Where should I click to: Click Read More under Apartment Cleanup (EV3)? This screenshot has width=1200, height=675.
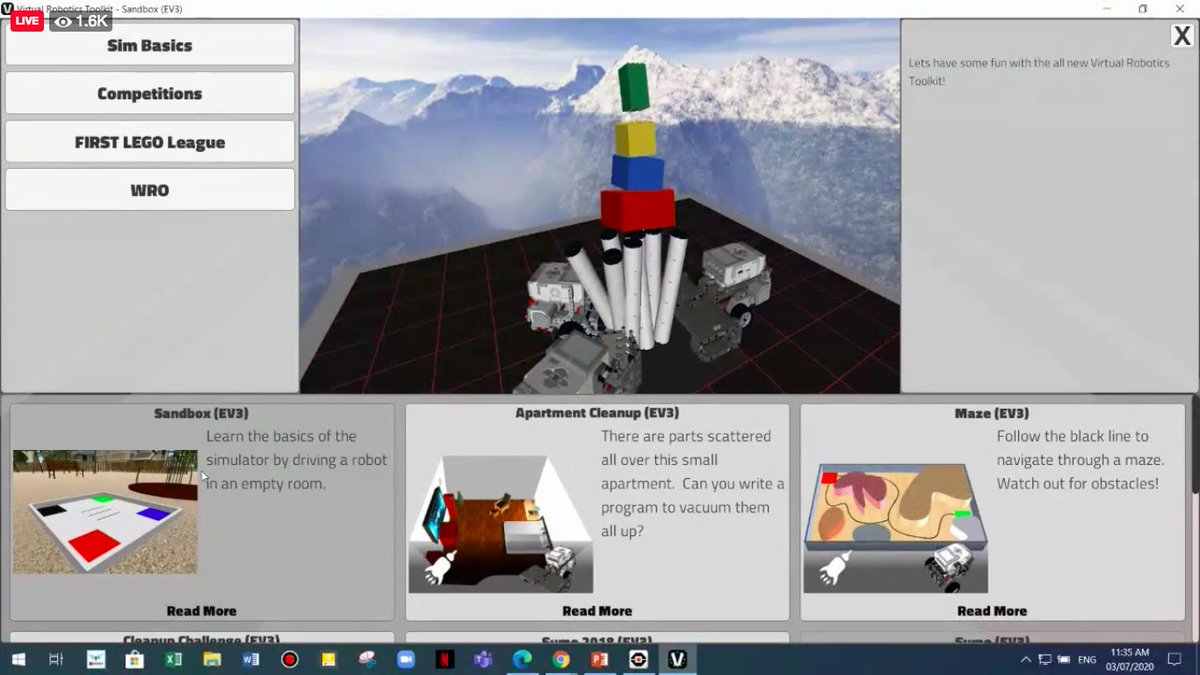[597, 610]
